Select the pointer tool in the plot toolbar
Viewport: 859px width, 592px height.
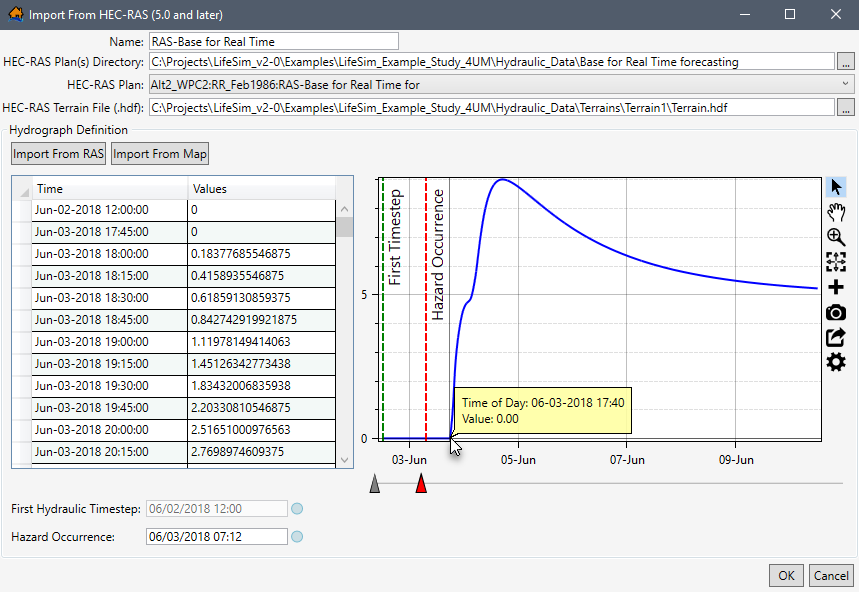click(x=836, y=186)
